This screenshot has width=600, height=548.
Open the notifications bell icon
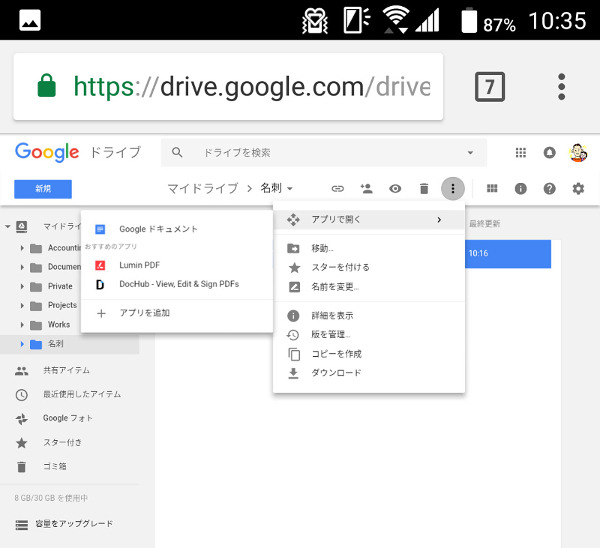(549, 153)
